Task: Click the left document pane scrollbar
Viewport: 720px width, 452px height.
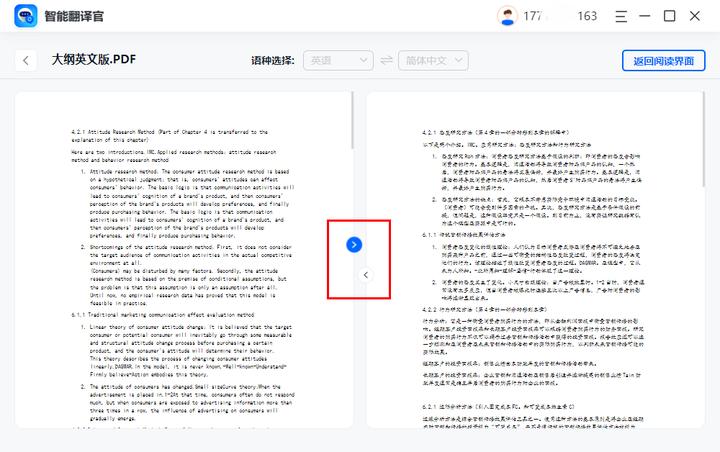Action: point(352,120)
